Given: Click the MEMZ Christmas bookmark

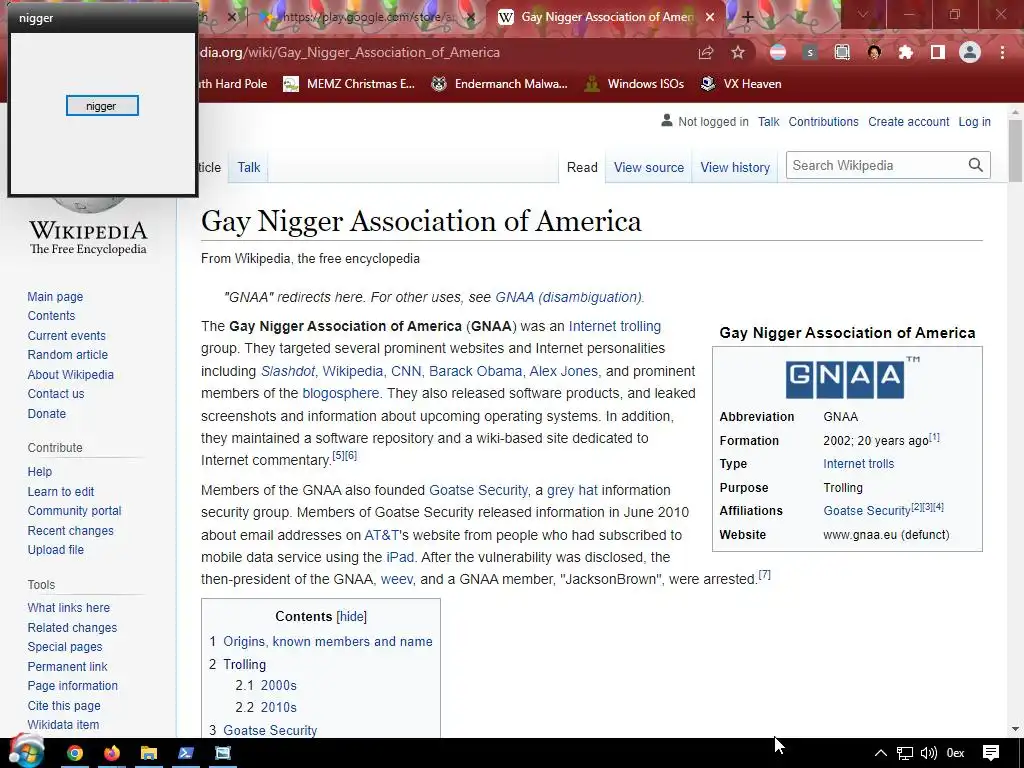Looking at the screenshot, I should tap(349, 84).
